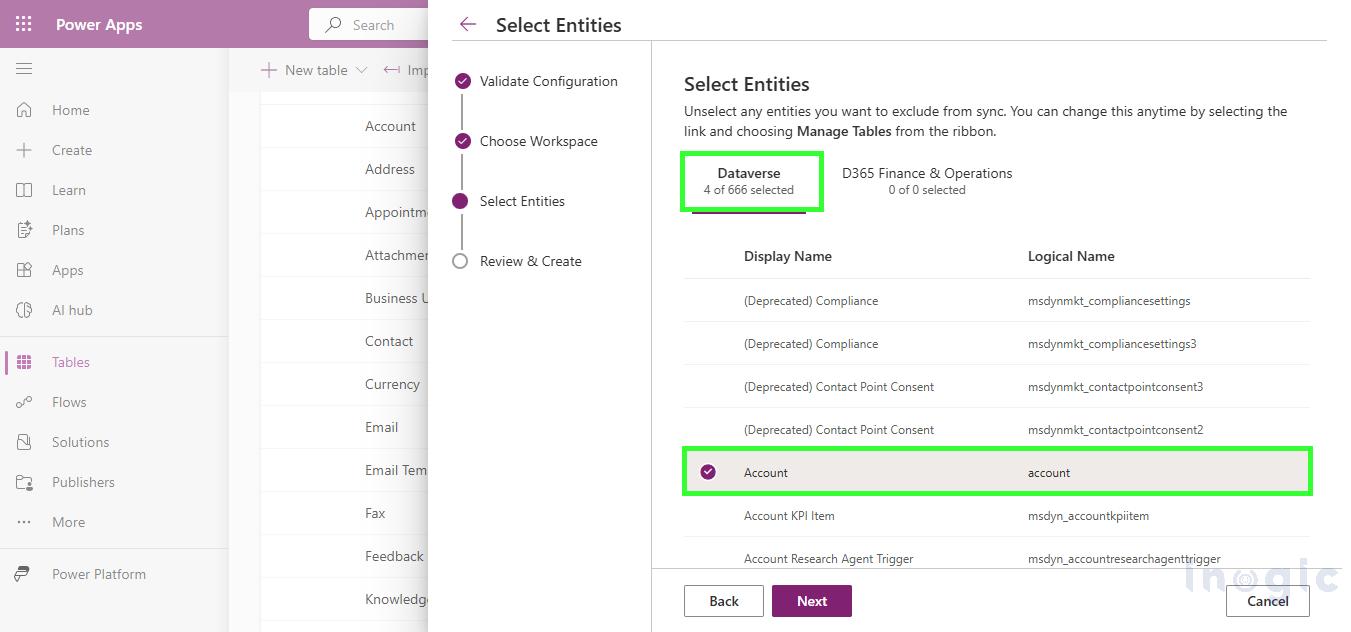The width and height of the screenshot is (1351, 632).
Task: Click Fax in the background tables list
Action: coord(375,513)
